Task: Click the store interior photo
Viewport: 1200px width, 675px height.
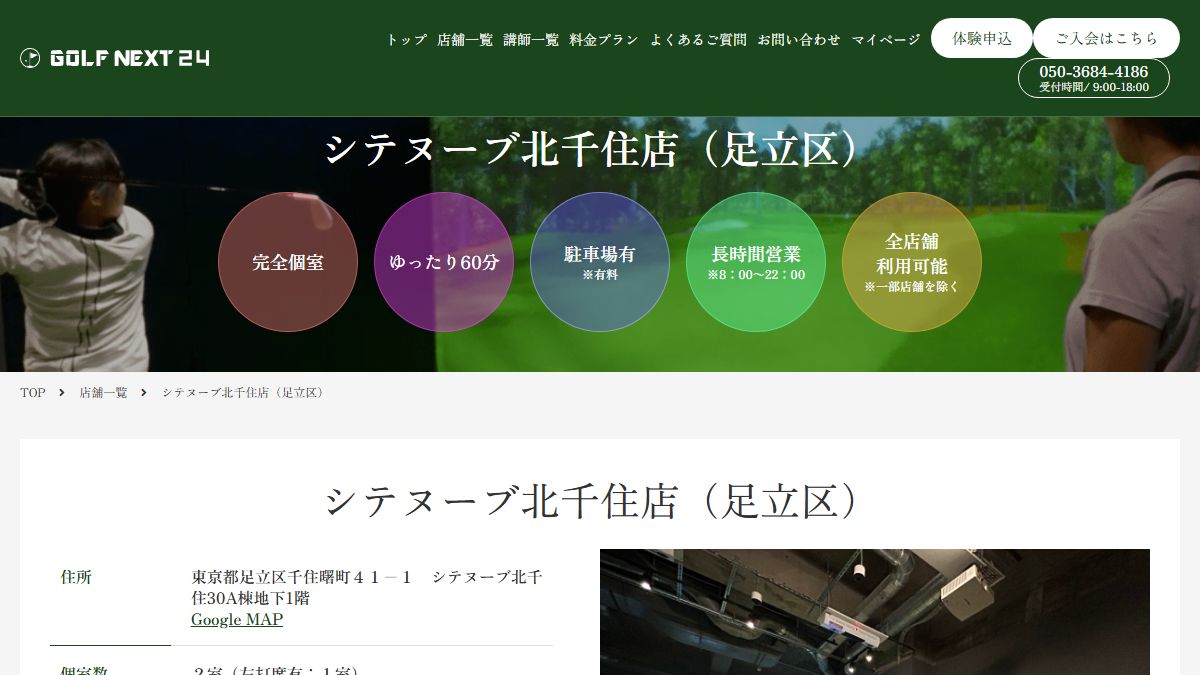Action: click(875, 612)
